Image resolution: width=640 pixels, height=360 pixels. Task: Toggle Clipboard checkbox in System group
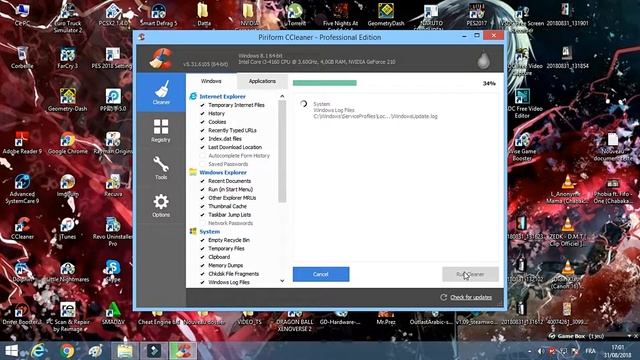click(202, 257)
